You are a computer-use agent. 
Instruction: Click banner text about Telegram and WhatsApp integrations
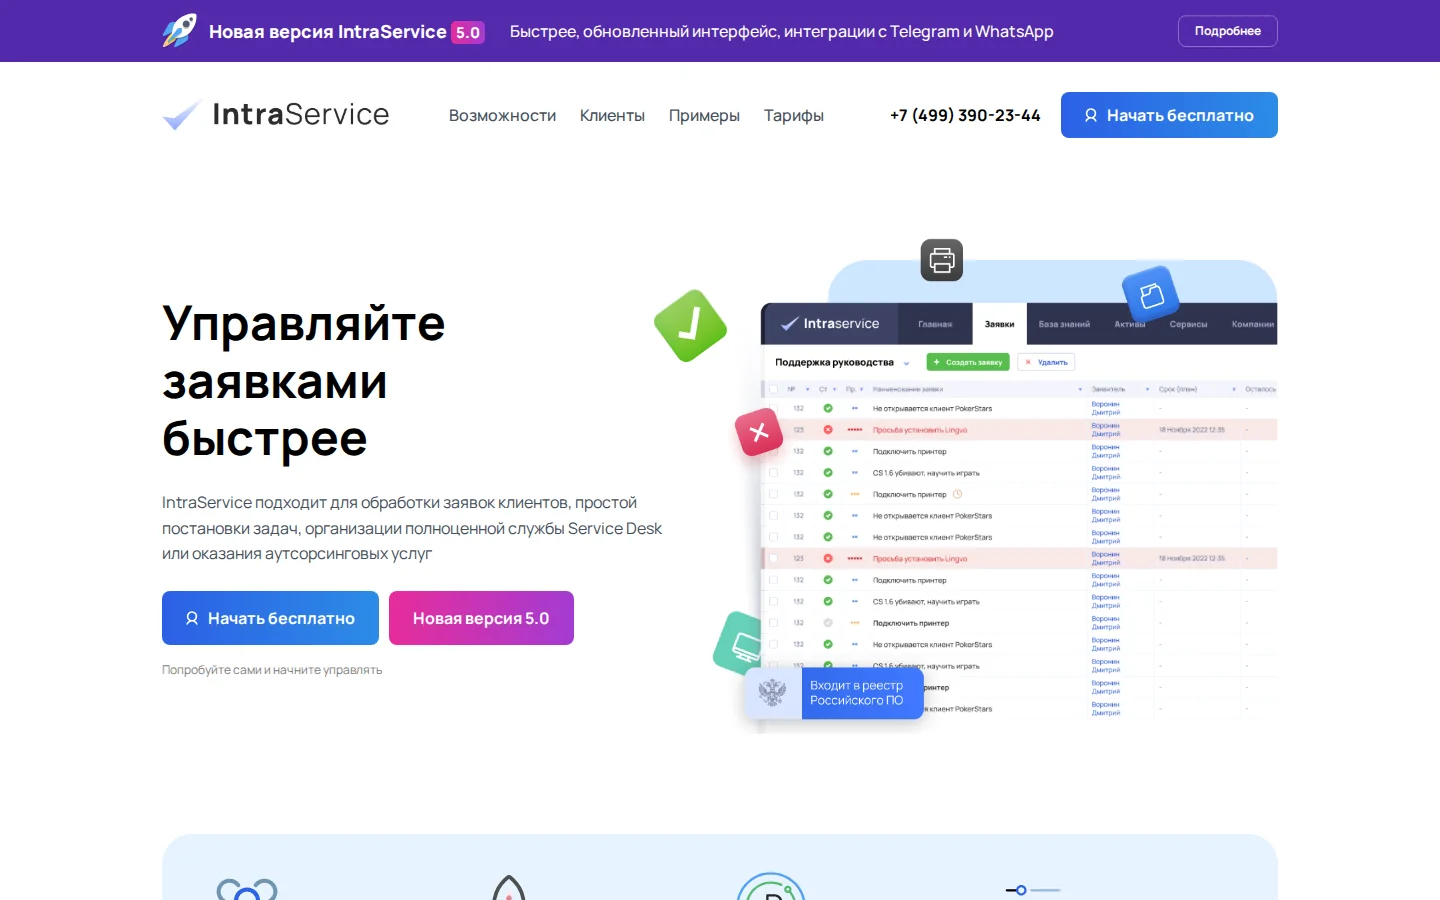point(781,32)
